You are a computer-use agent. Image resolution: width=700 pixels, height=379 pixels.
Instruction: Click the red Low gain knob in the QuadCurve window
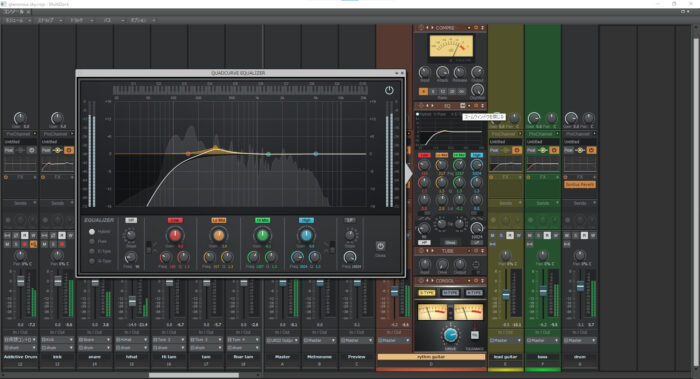(x=175, y=235)
